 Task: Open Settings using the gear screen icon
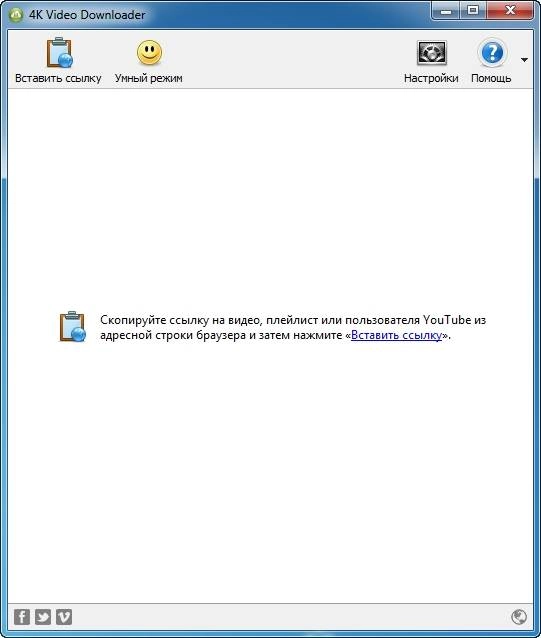coord(432,53)
